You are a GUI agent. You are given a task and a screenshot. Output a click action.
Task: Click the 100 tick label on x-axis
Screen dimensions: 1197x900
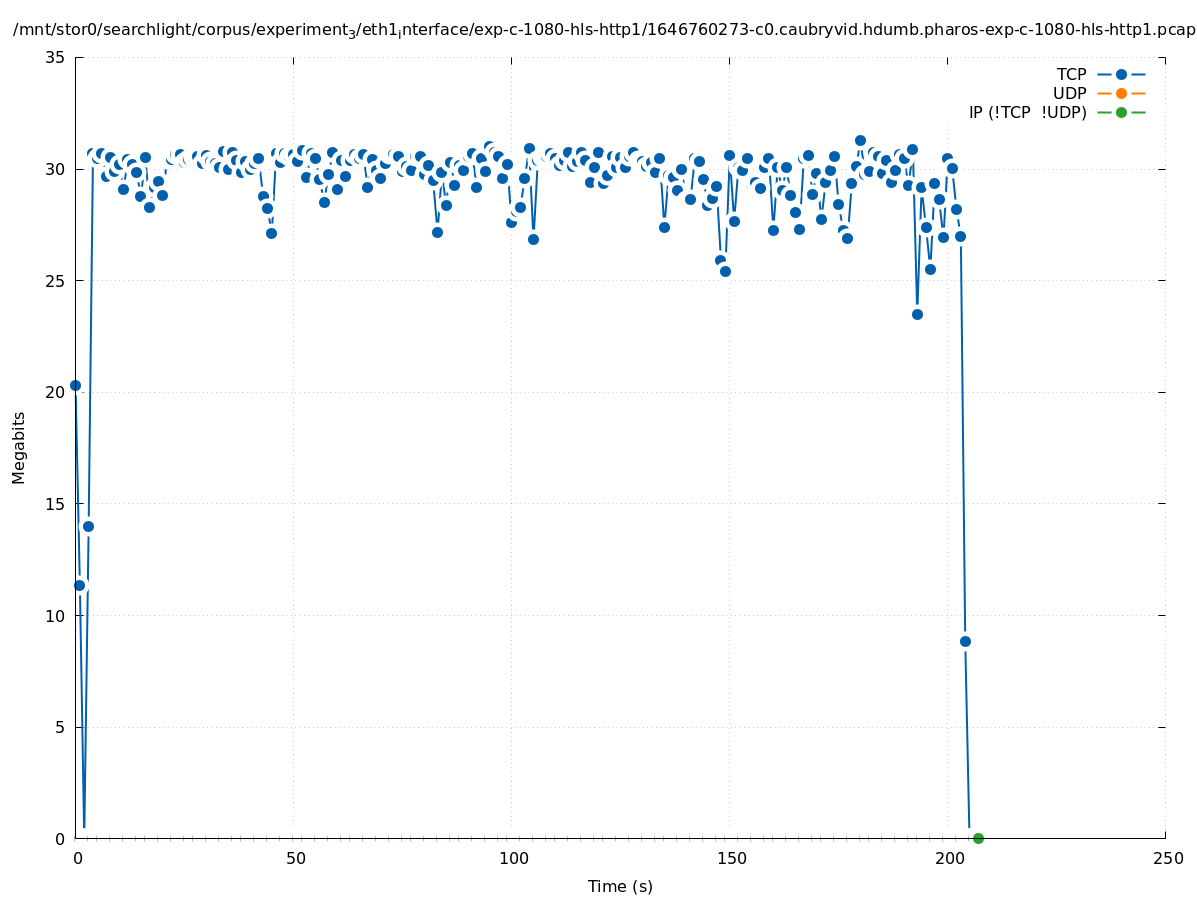pyautogui.click(x=513, y=858)
